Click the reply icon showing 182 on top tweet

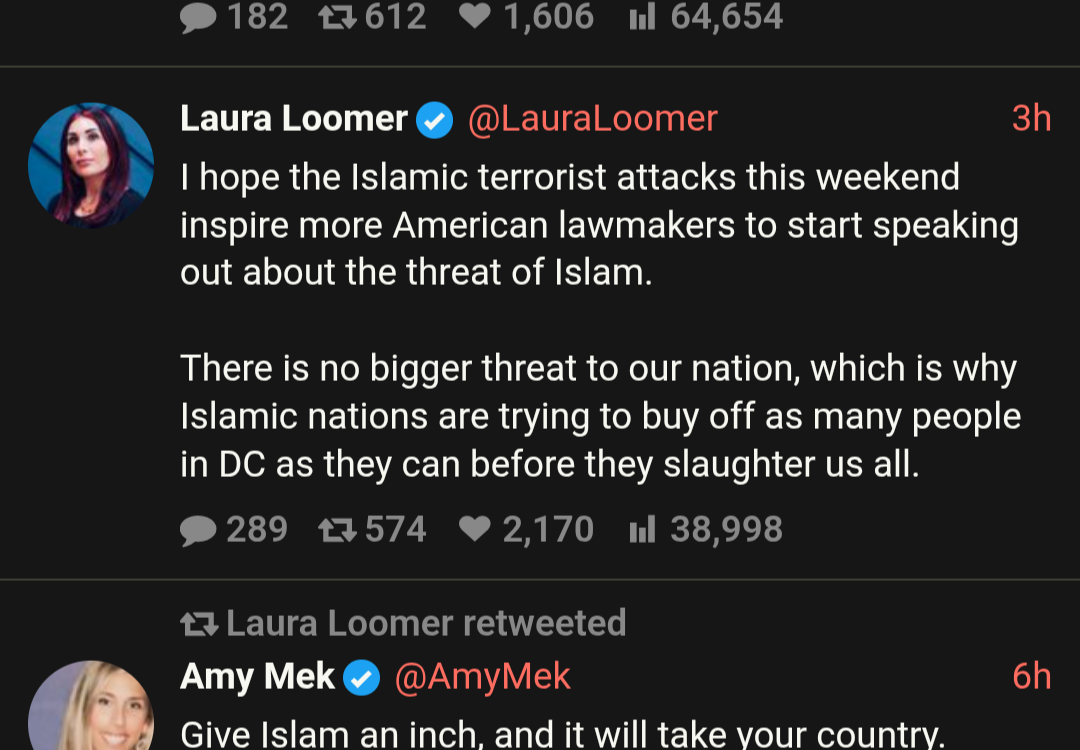[199, 18]
